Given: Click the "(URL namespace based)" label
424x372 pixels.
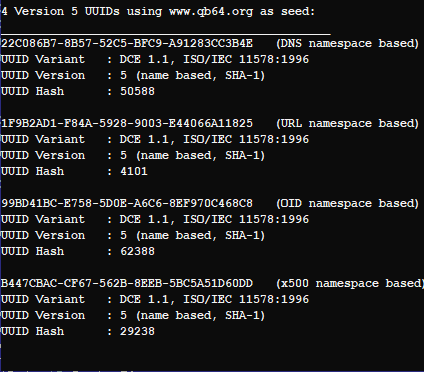Looking at the screenshot, I should [347, 124].
